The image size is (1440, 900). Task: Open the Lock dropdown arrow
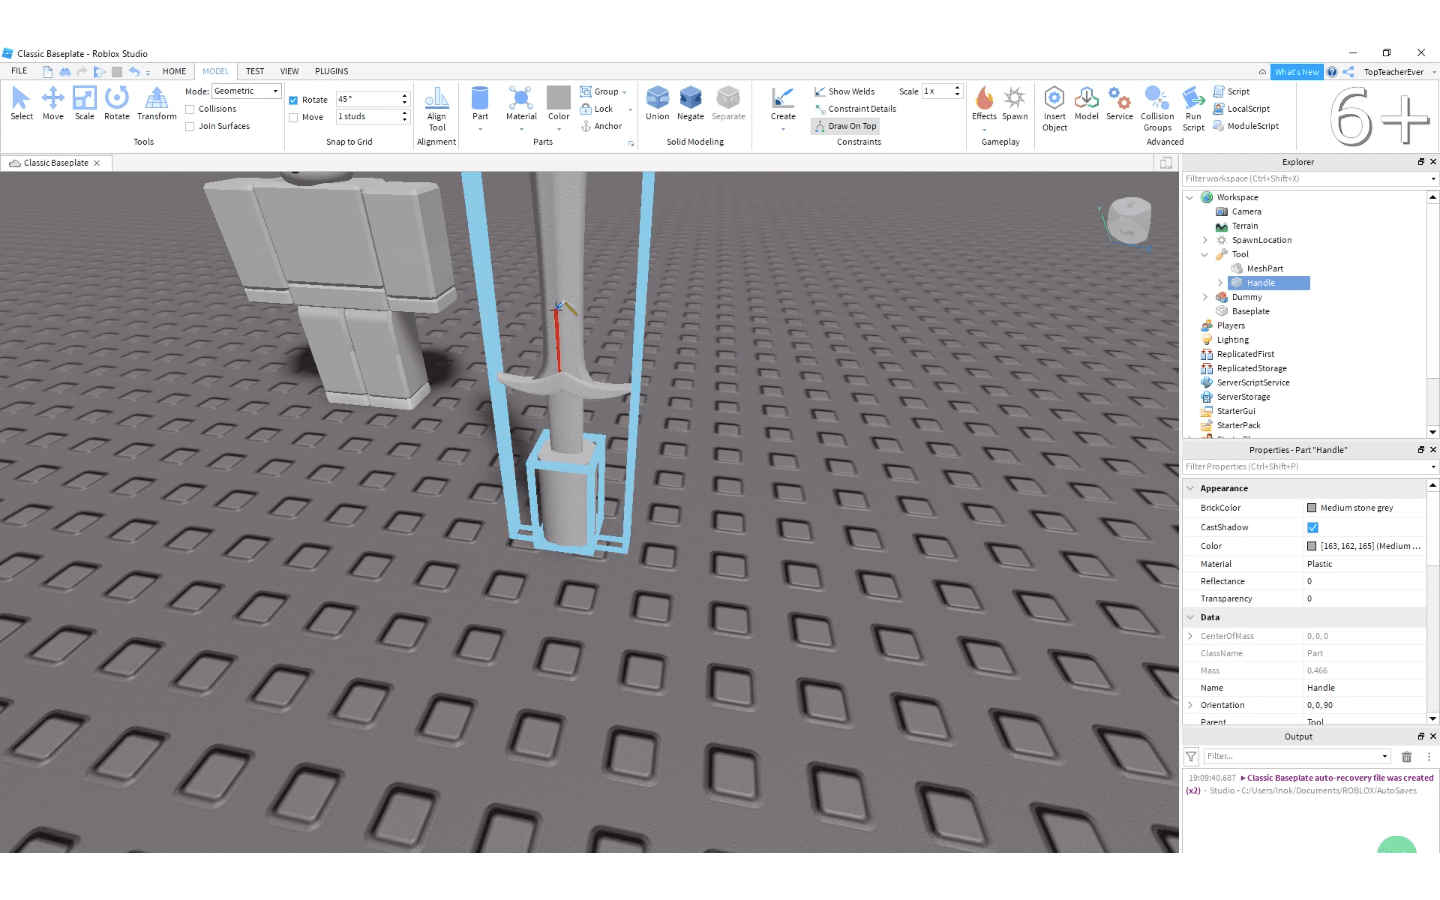(x=630, y=109)
